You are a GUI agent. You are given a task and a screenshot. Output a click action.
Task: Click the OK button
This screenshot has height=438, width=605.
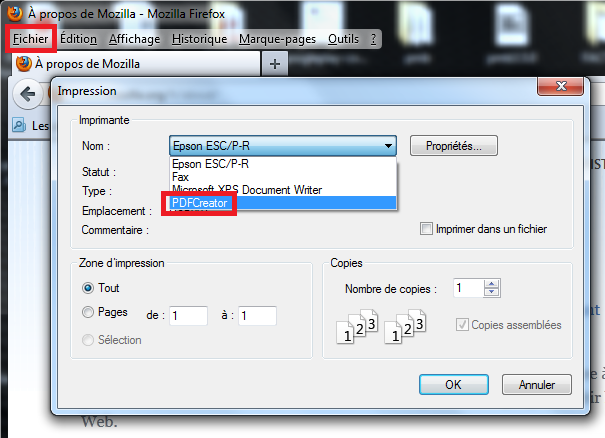[454, 384]
